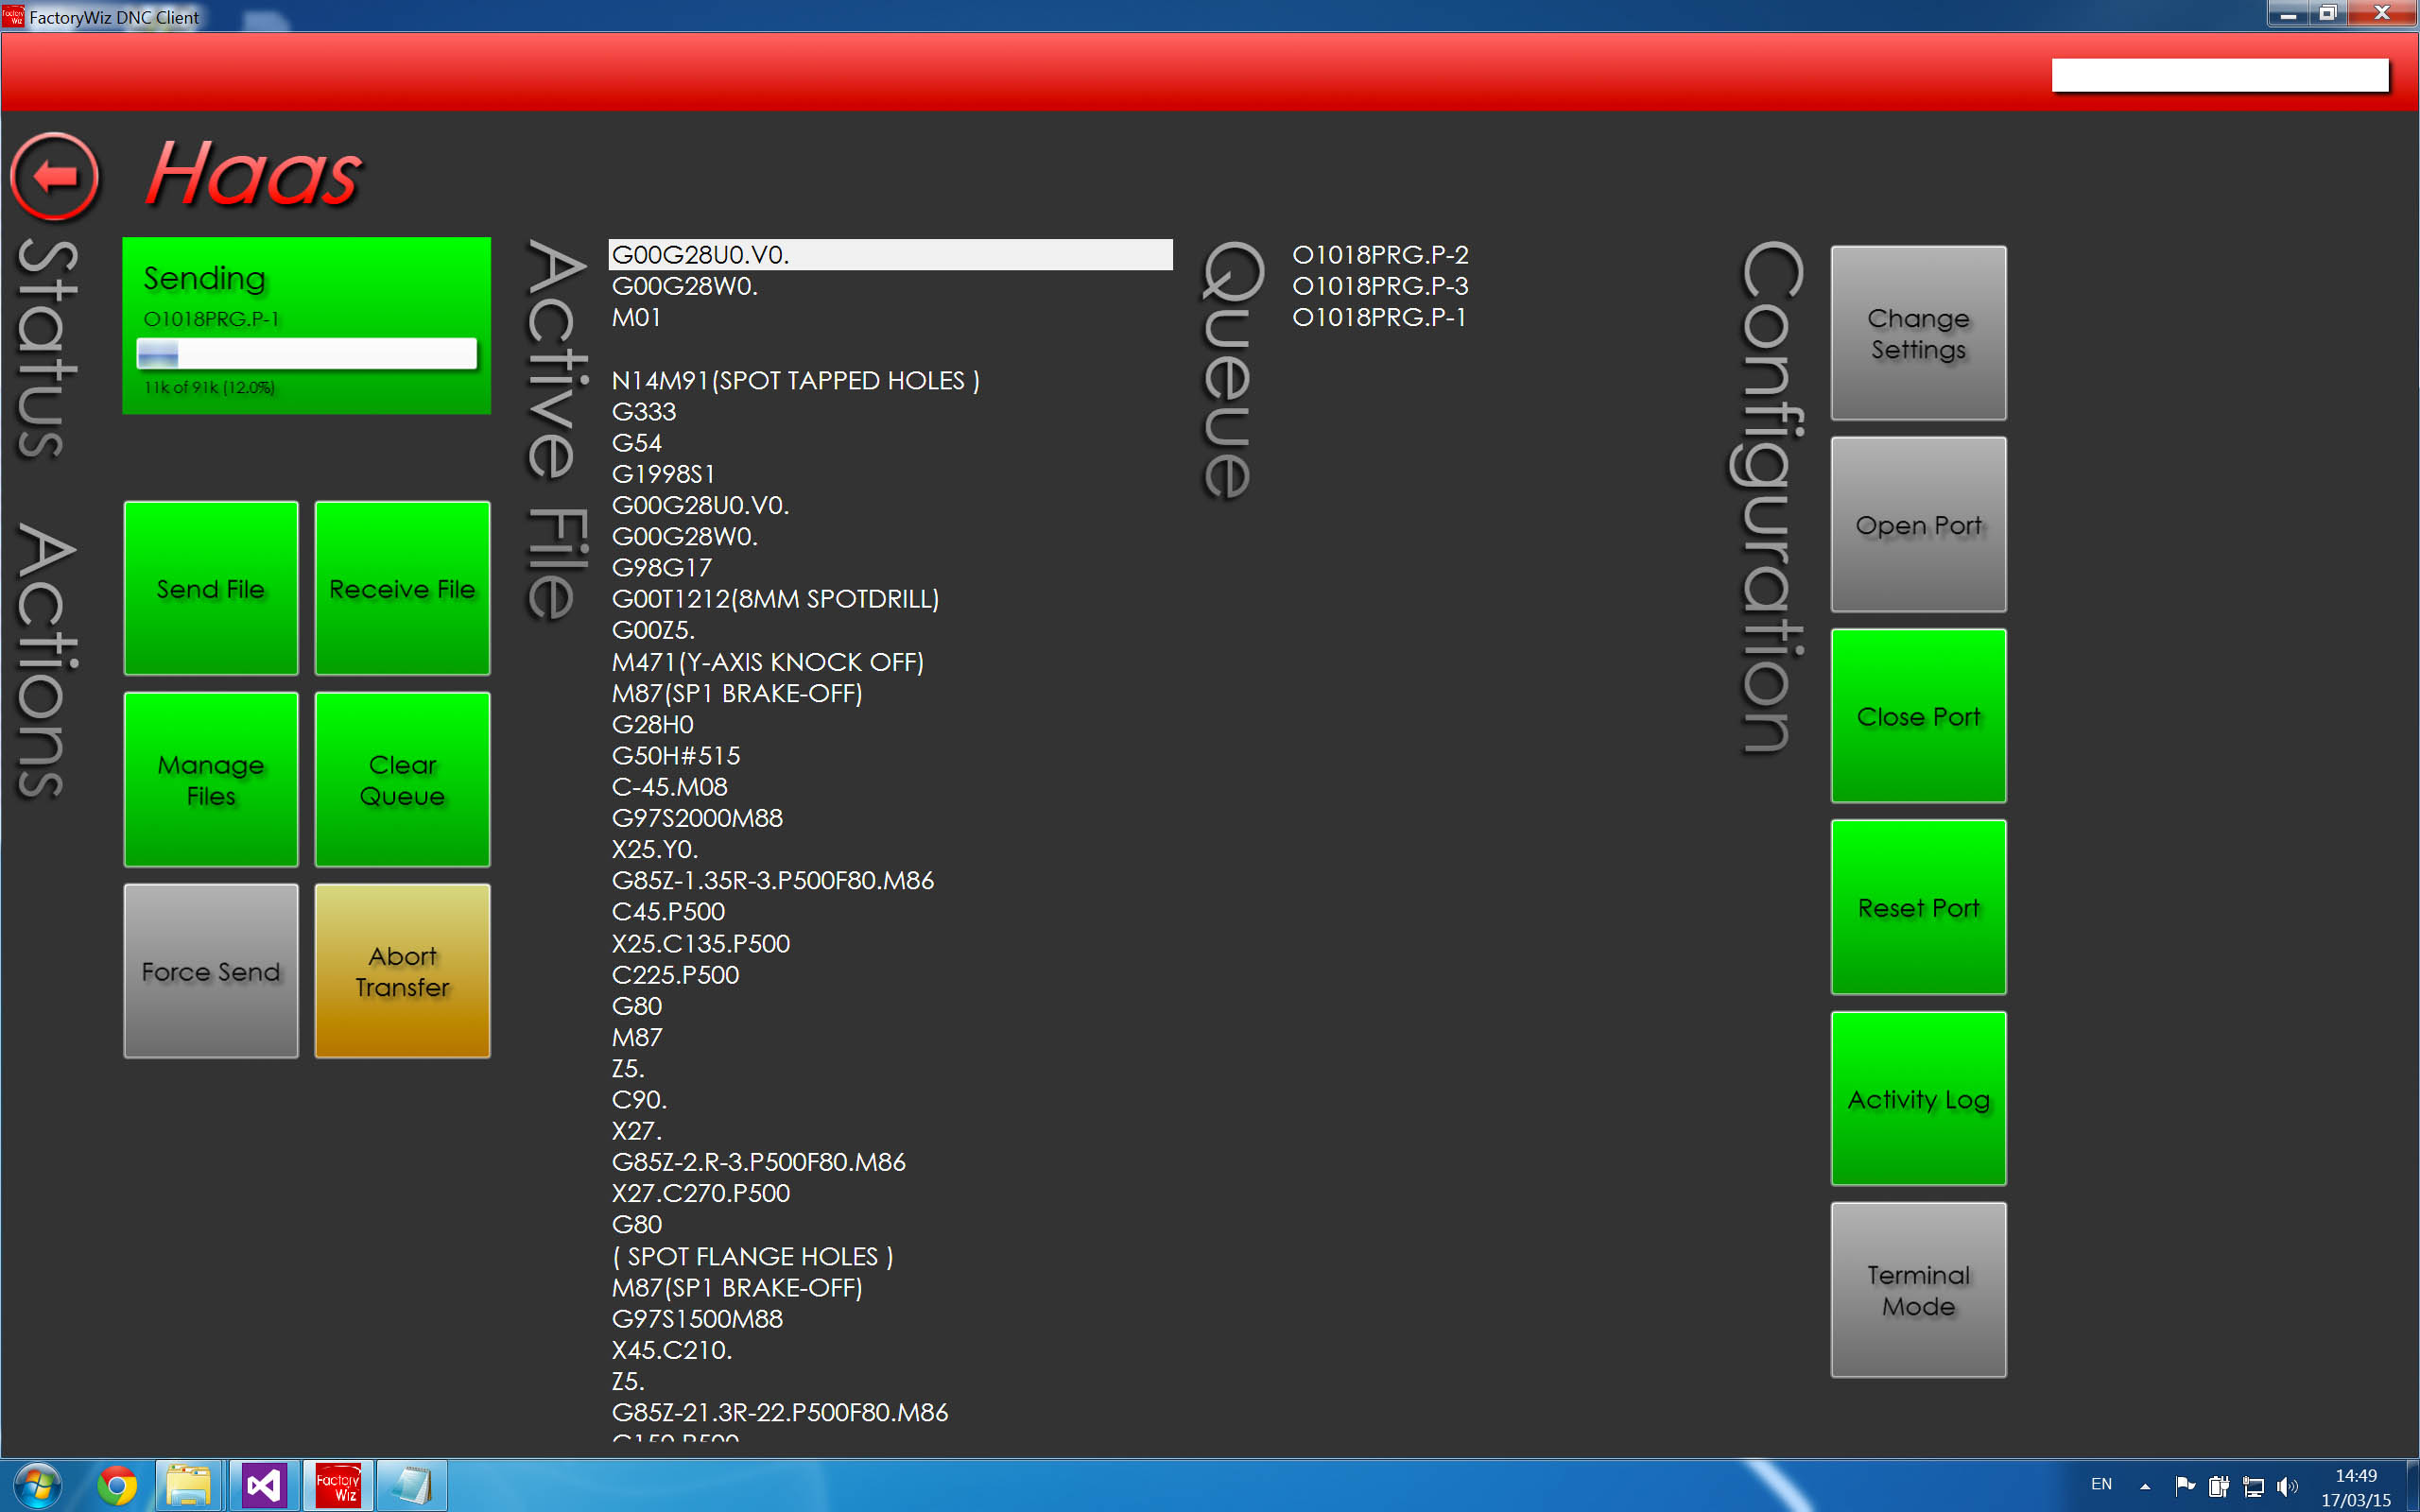Select queue item O1018PRG.P-2
The image size is (2420, 1512).
[x=1380, y=255]
